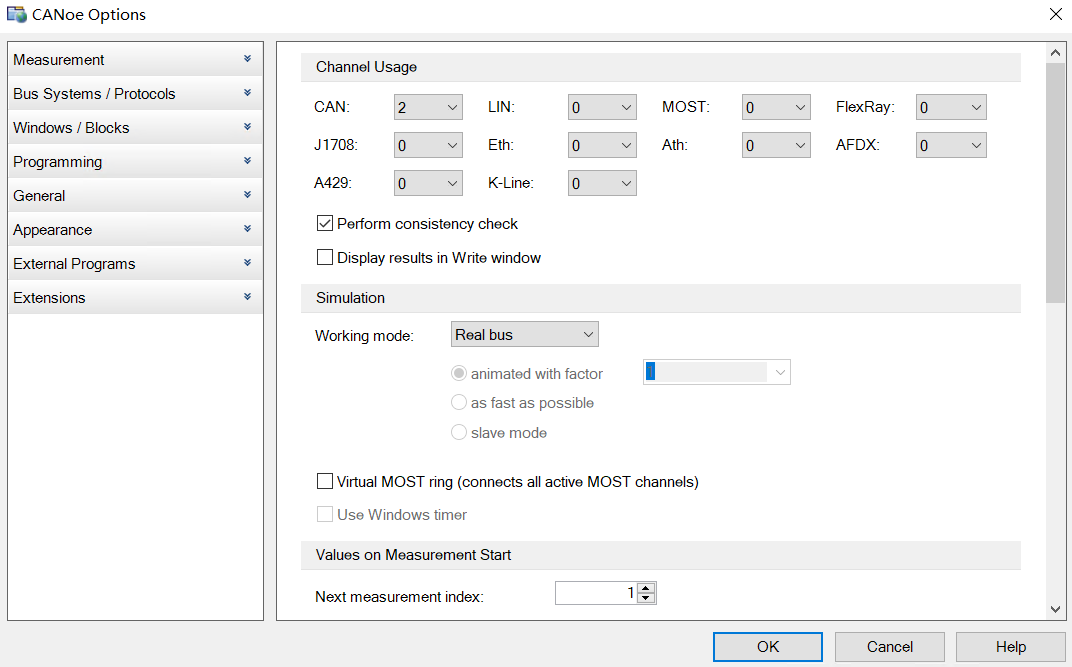This screenshot has height=667, width=1072.
Task: Open the Extensions category
Action: [x=135, y=298]
